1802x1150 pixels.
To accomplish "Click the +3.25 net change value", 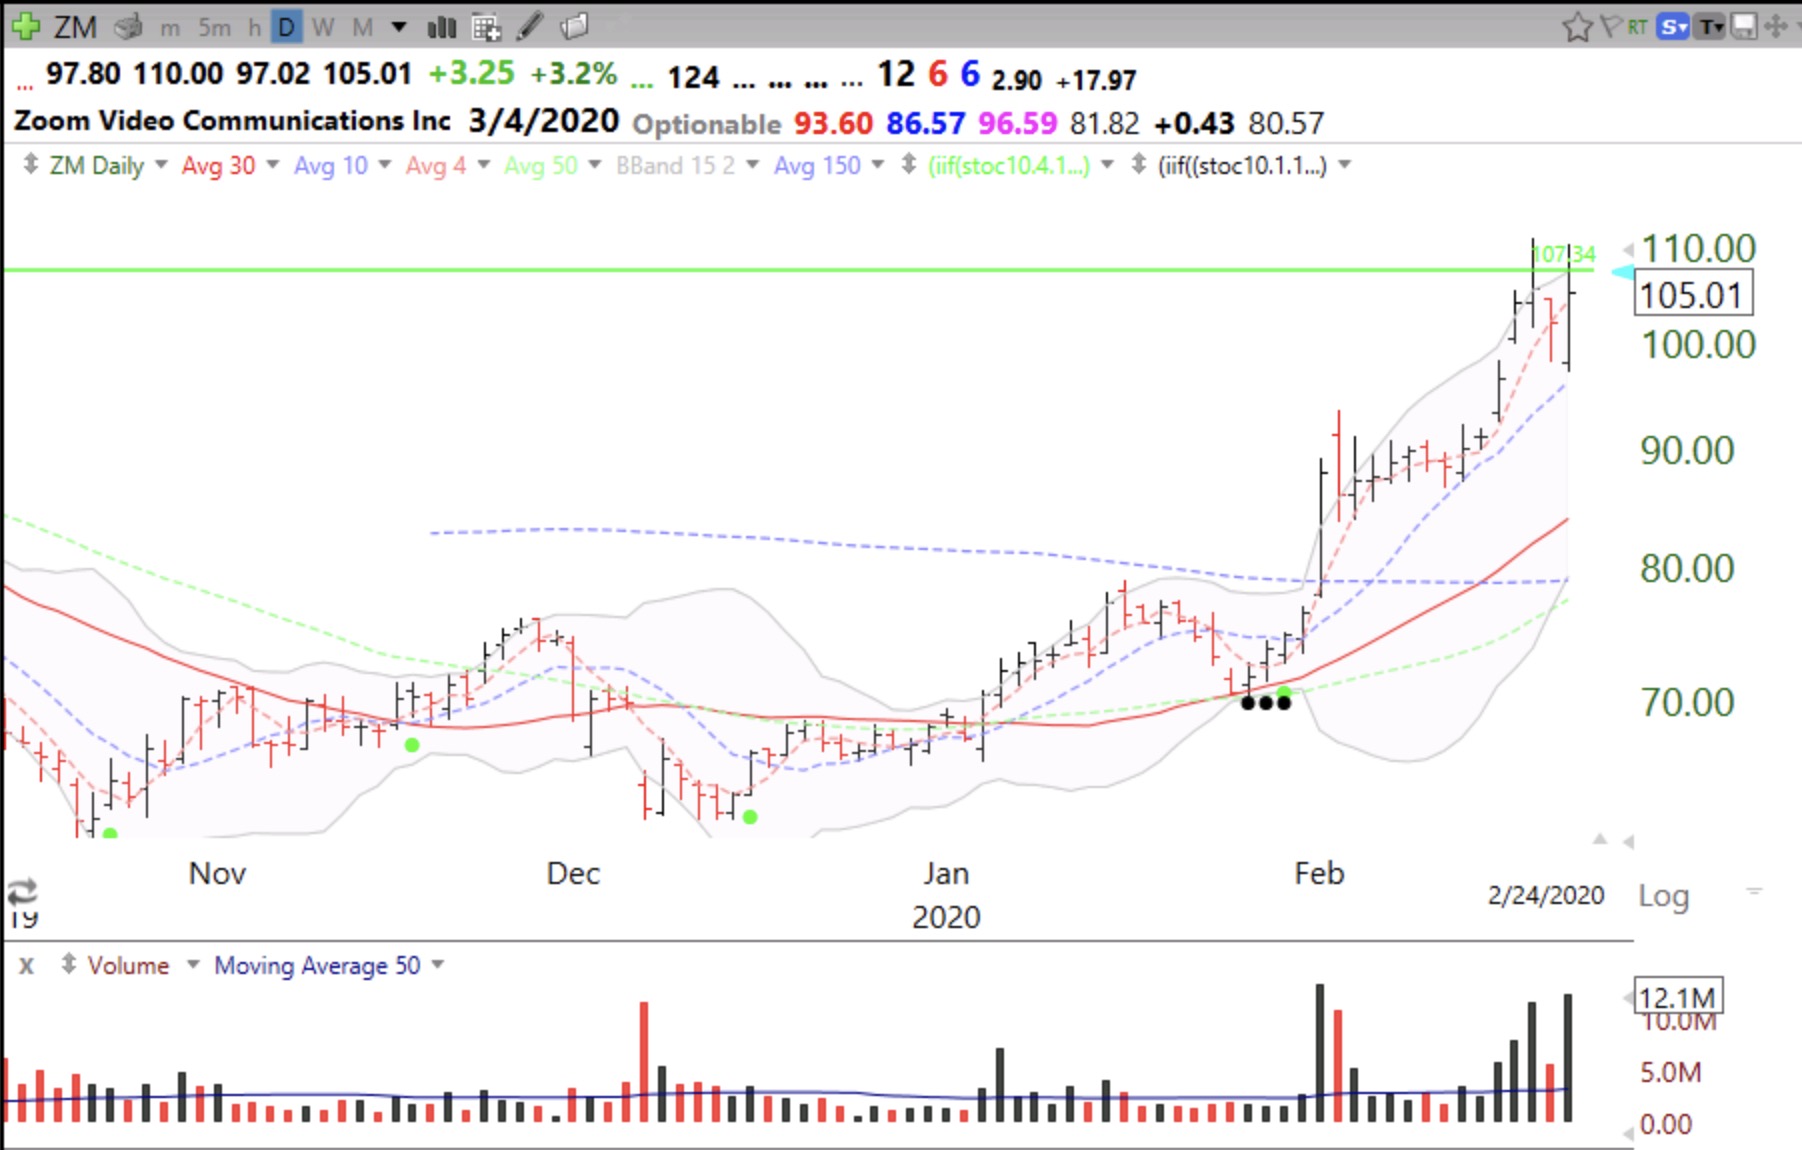I will (470, 74).
